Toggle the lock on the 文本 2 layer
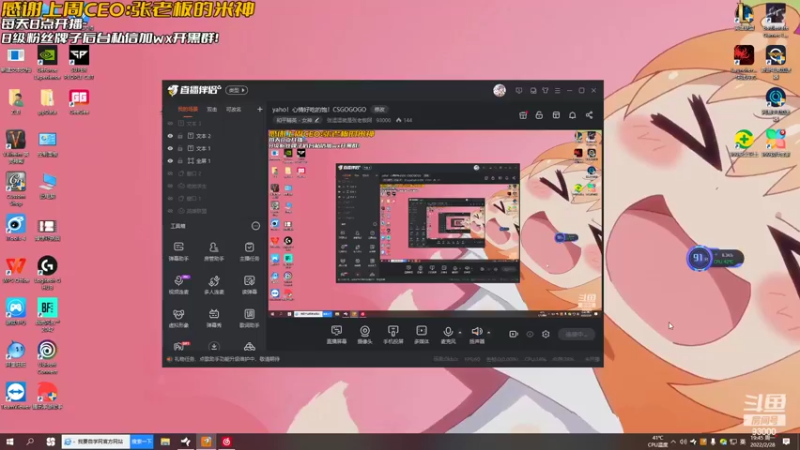 pos(180,136)
